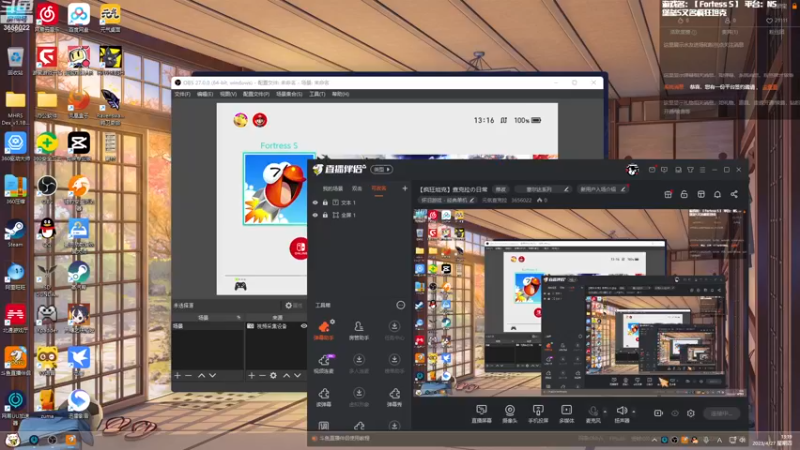Screen dimensions: 800x450
Task: Add a source in OBS sources panel
Action: (x=251, y=376)
